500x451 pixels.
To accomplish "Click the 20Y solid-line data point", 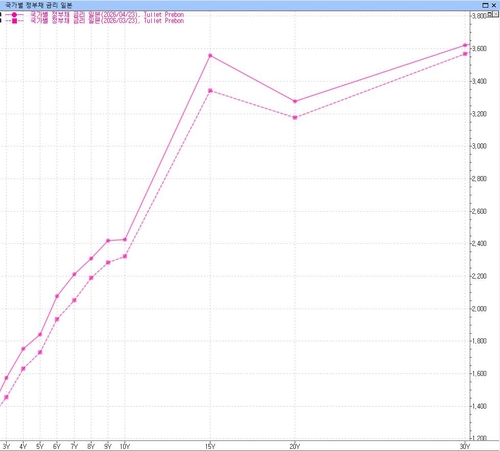I will [295, 101].
